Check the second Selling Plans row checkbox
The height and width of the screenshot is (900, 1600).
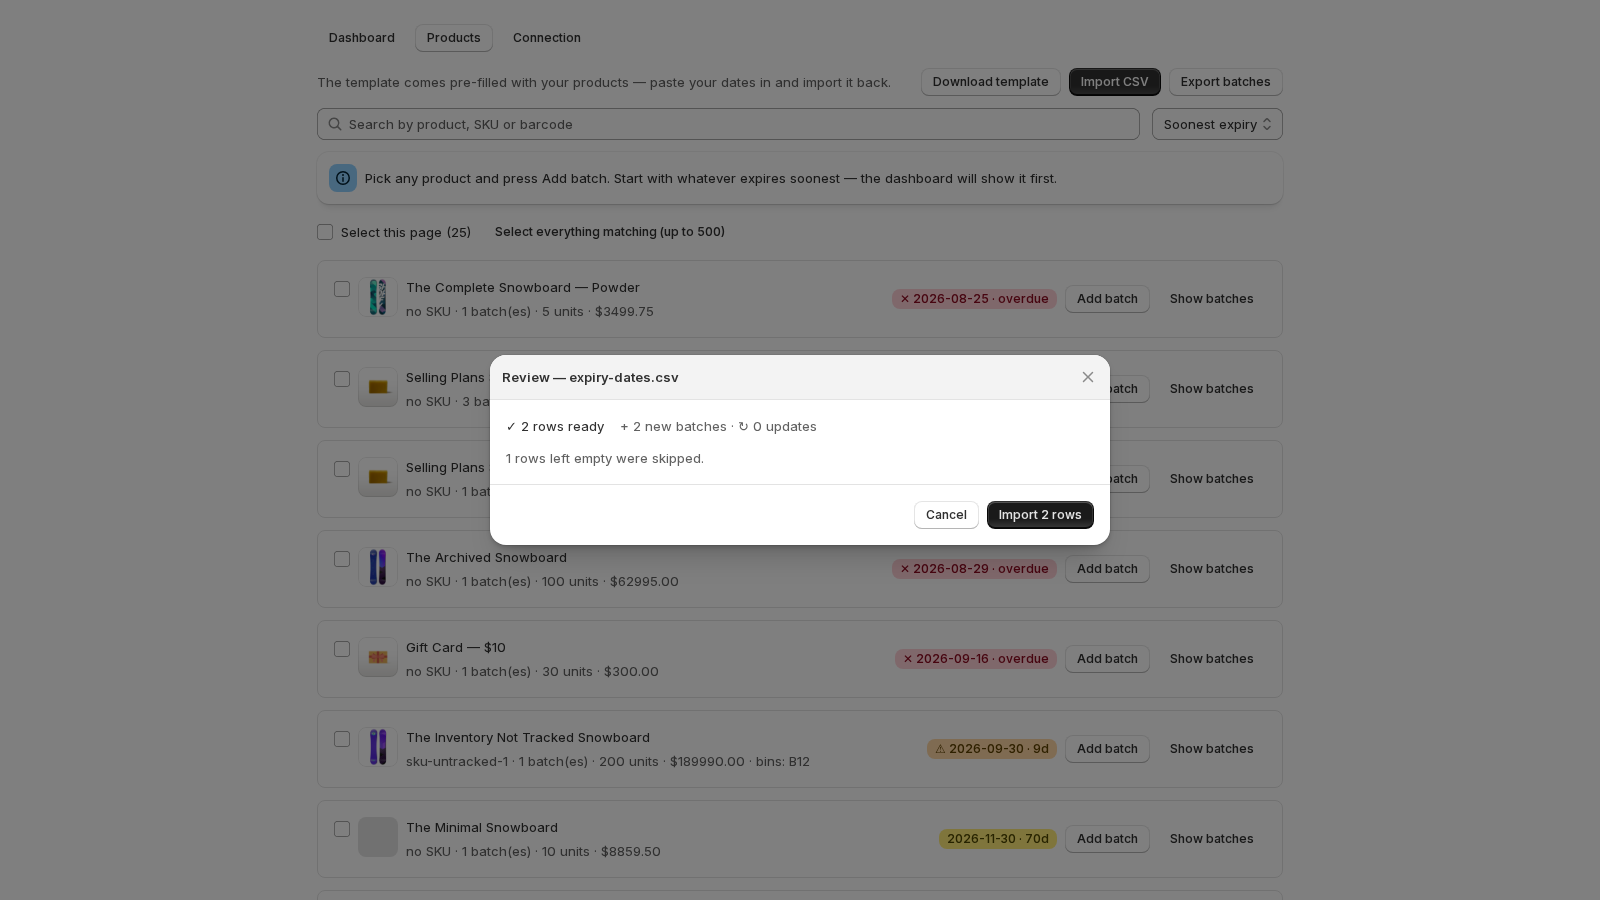pos(342,469)
